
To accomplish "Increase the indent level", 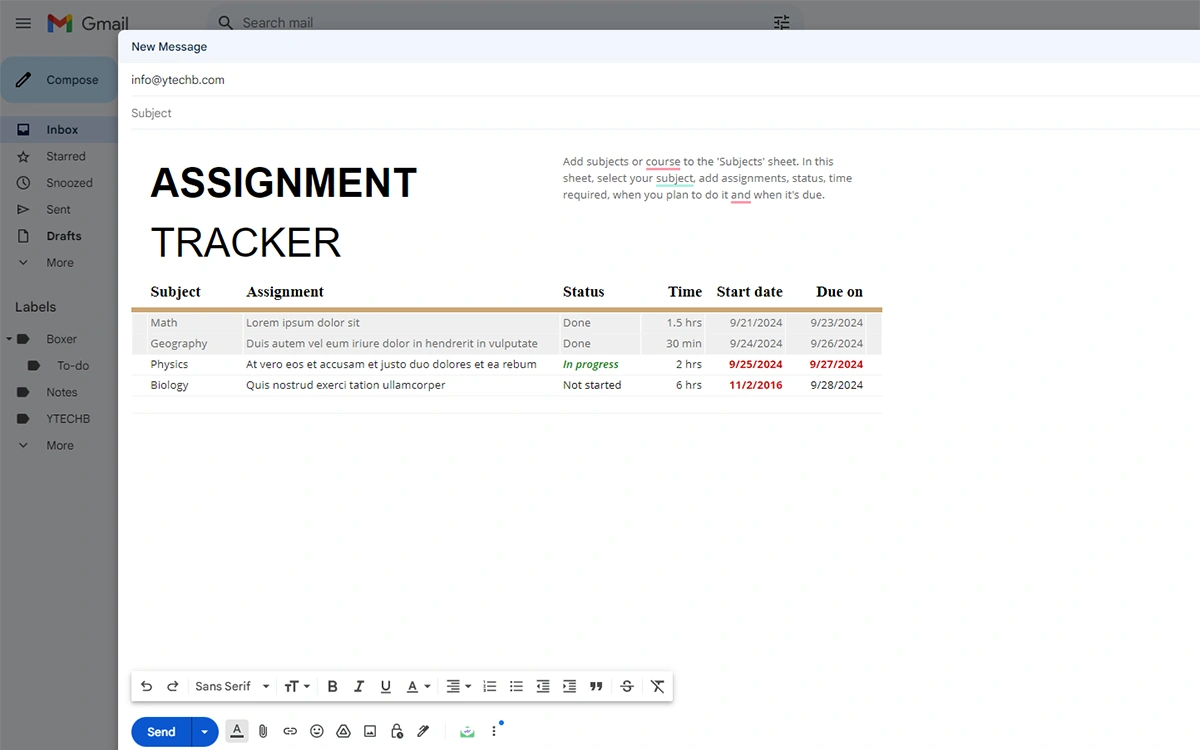I will pyautogui.click(x=569, y=686).
